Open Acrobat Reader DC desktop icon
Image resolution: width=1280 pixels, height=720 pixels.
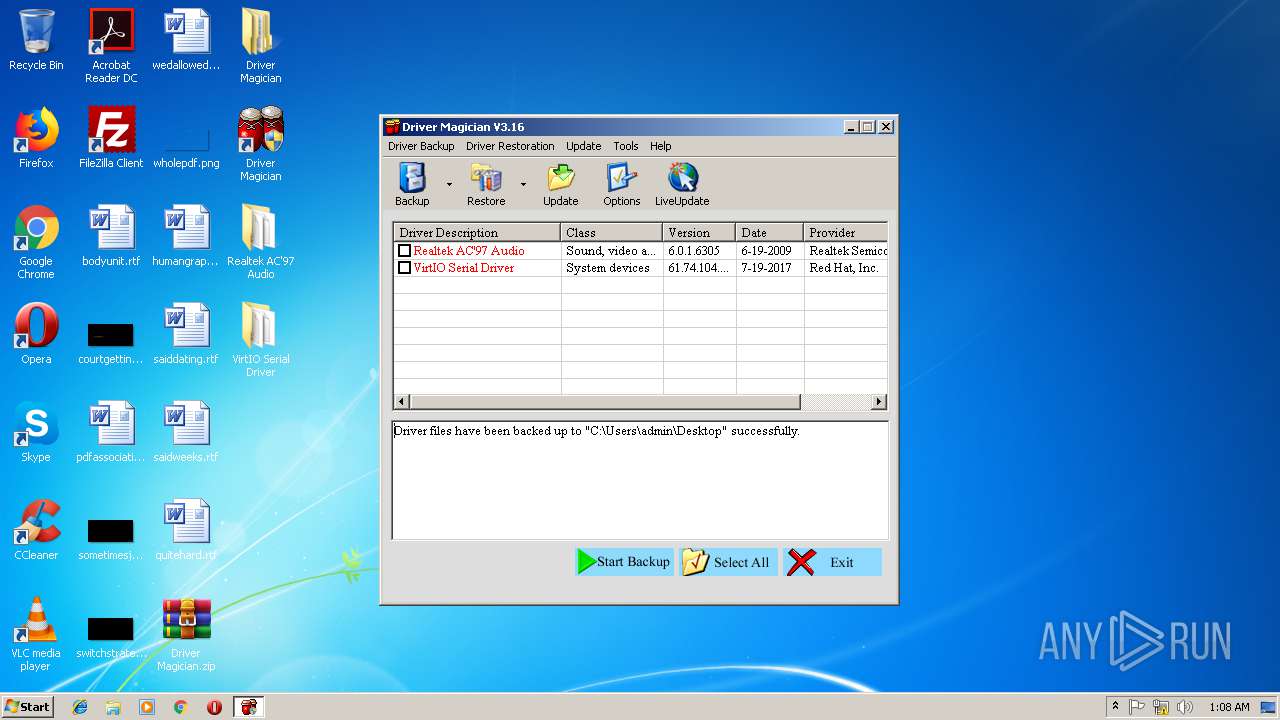tap(111, 45)
